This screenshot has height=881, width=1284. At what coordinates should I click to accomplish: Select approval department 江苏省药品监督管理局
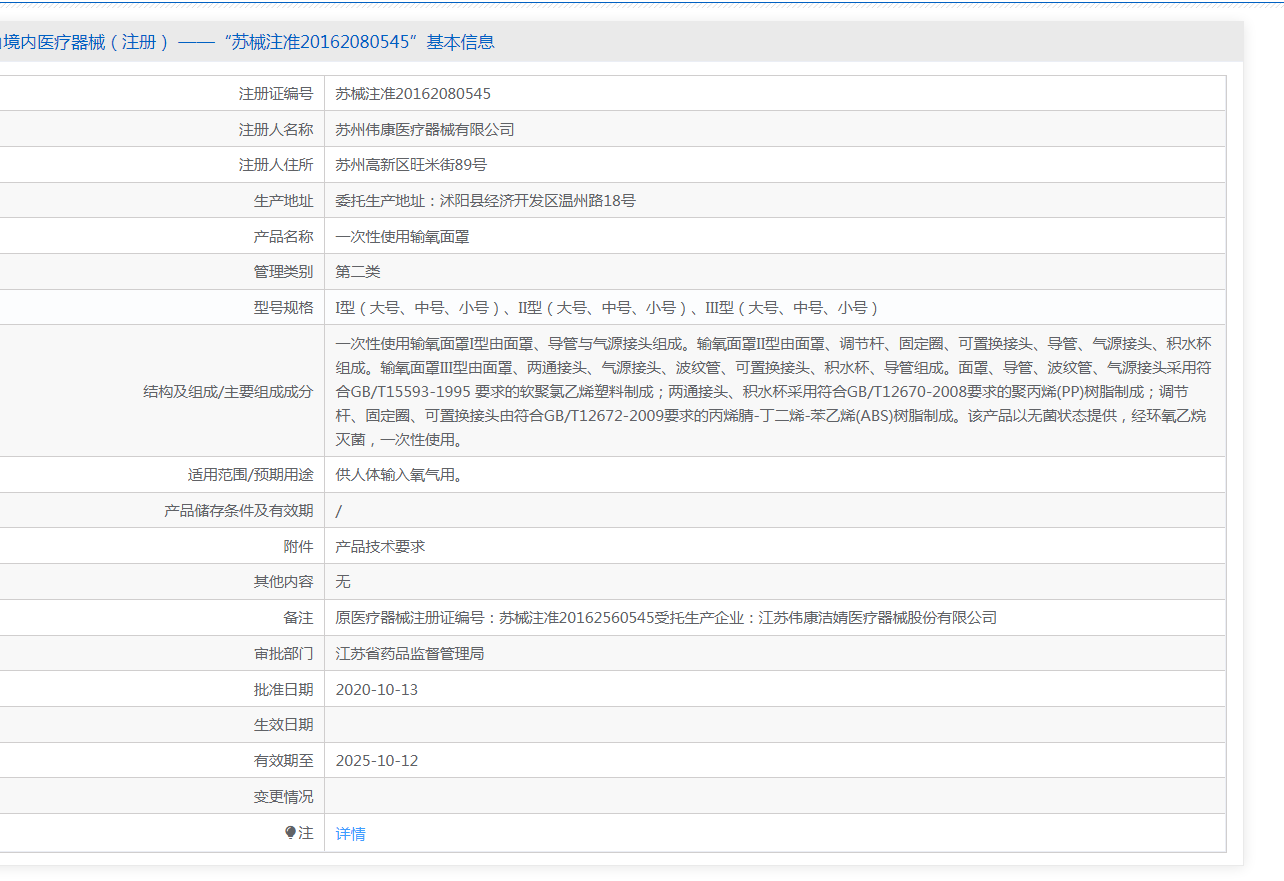410,654
